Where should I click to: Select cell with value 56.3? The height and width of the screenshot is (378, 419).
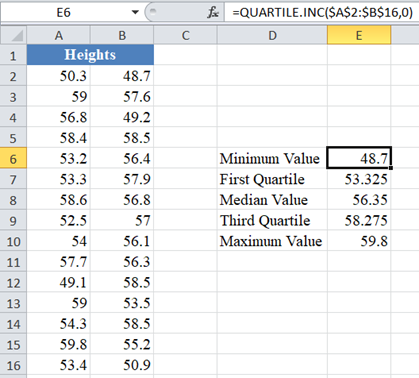pyautogui.click(x=122, y=262)
